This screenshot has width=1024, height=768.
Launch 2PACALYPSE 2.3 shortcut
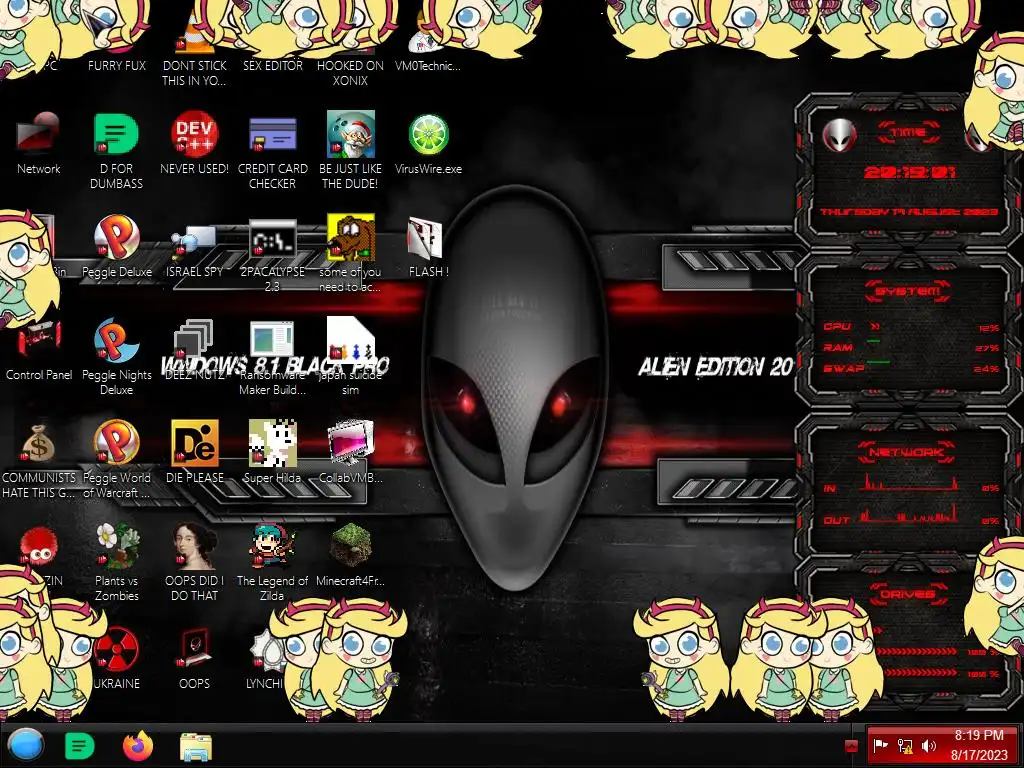tap(272, 255)
